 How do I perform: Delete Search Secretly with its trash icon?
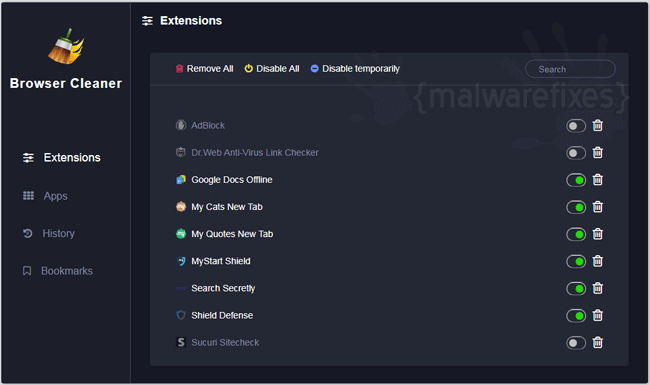[597, 288]
